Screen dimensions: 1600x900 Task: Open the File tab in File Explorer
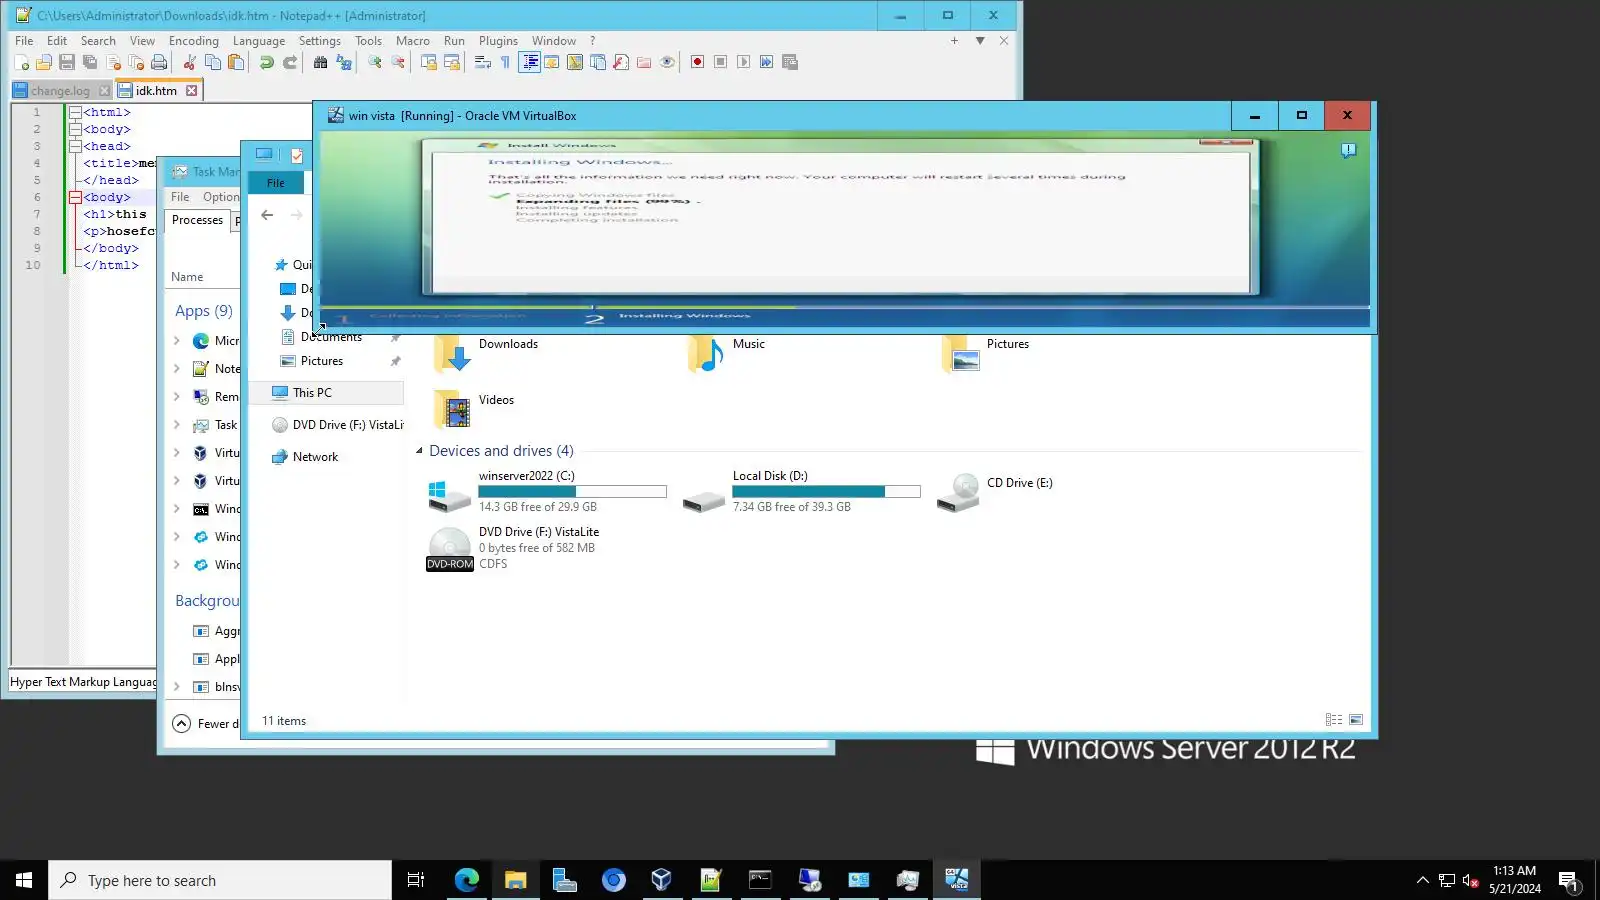[x=276, y=183]
